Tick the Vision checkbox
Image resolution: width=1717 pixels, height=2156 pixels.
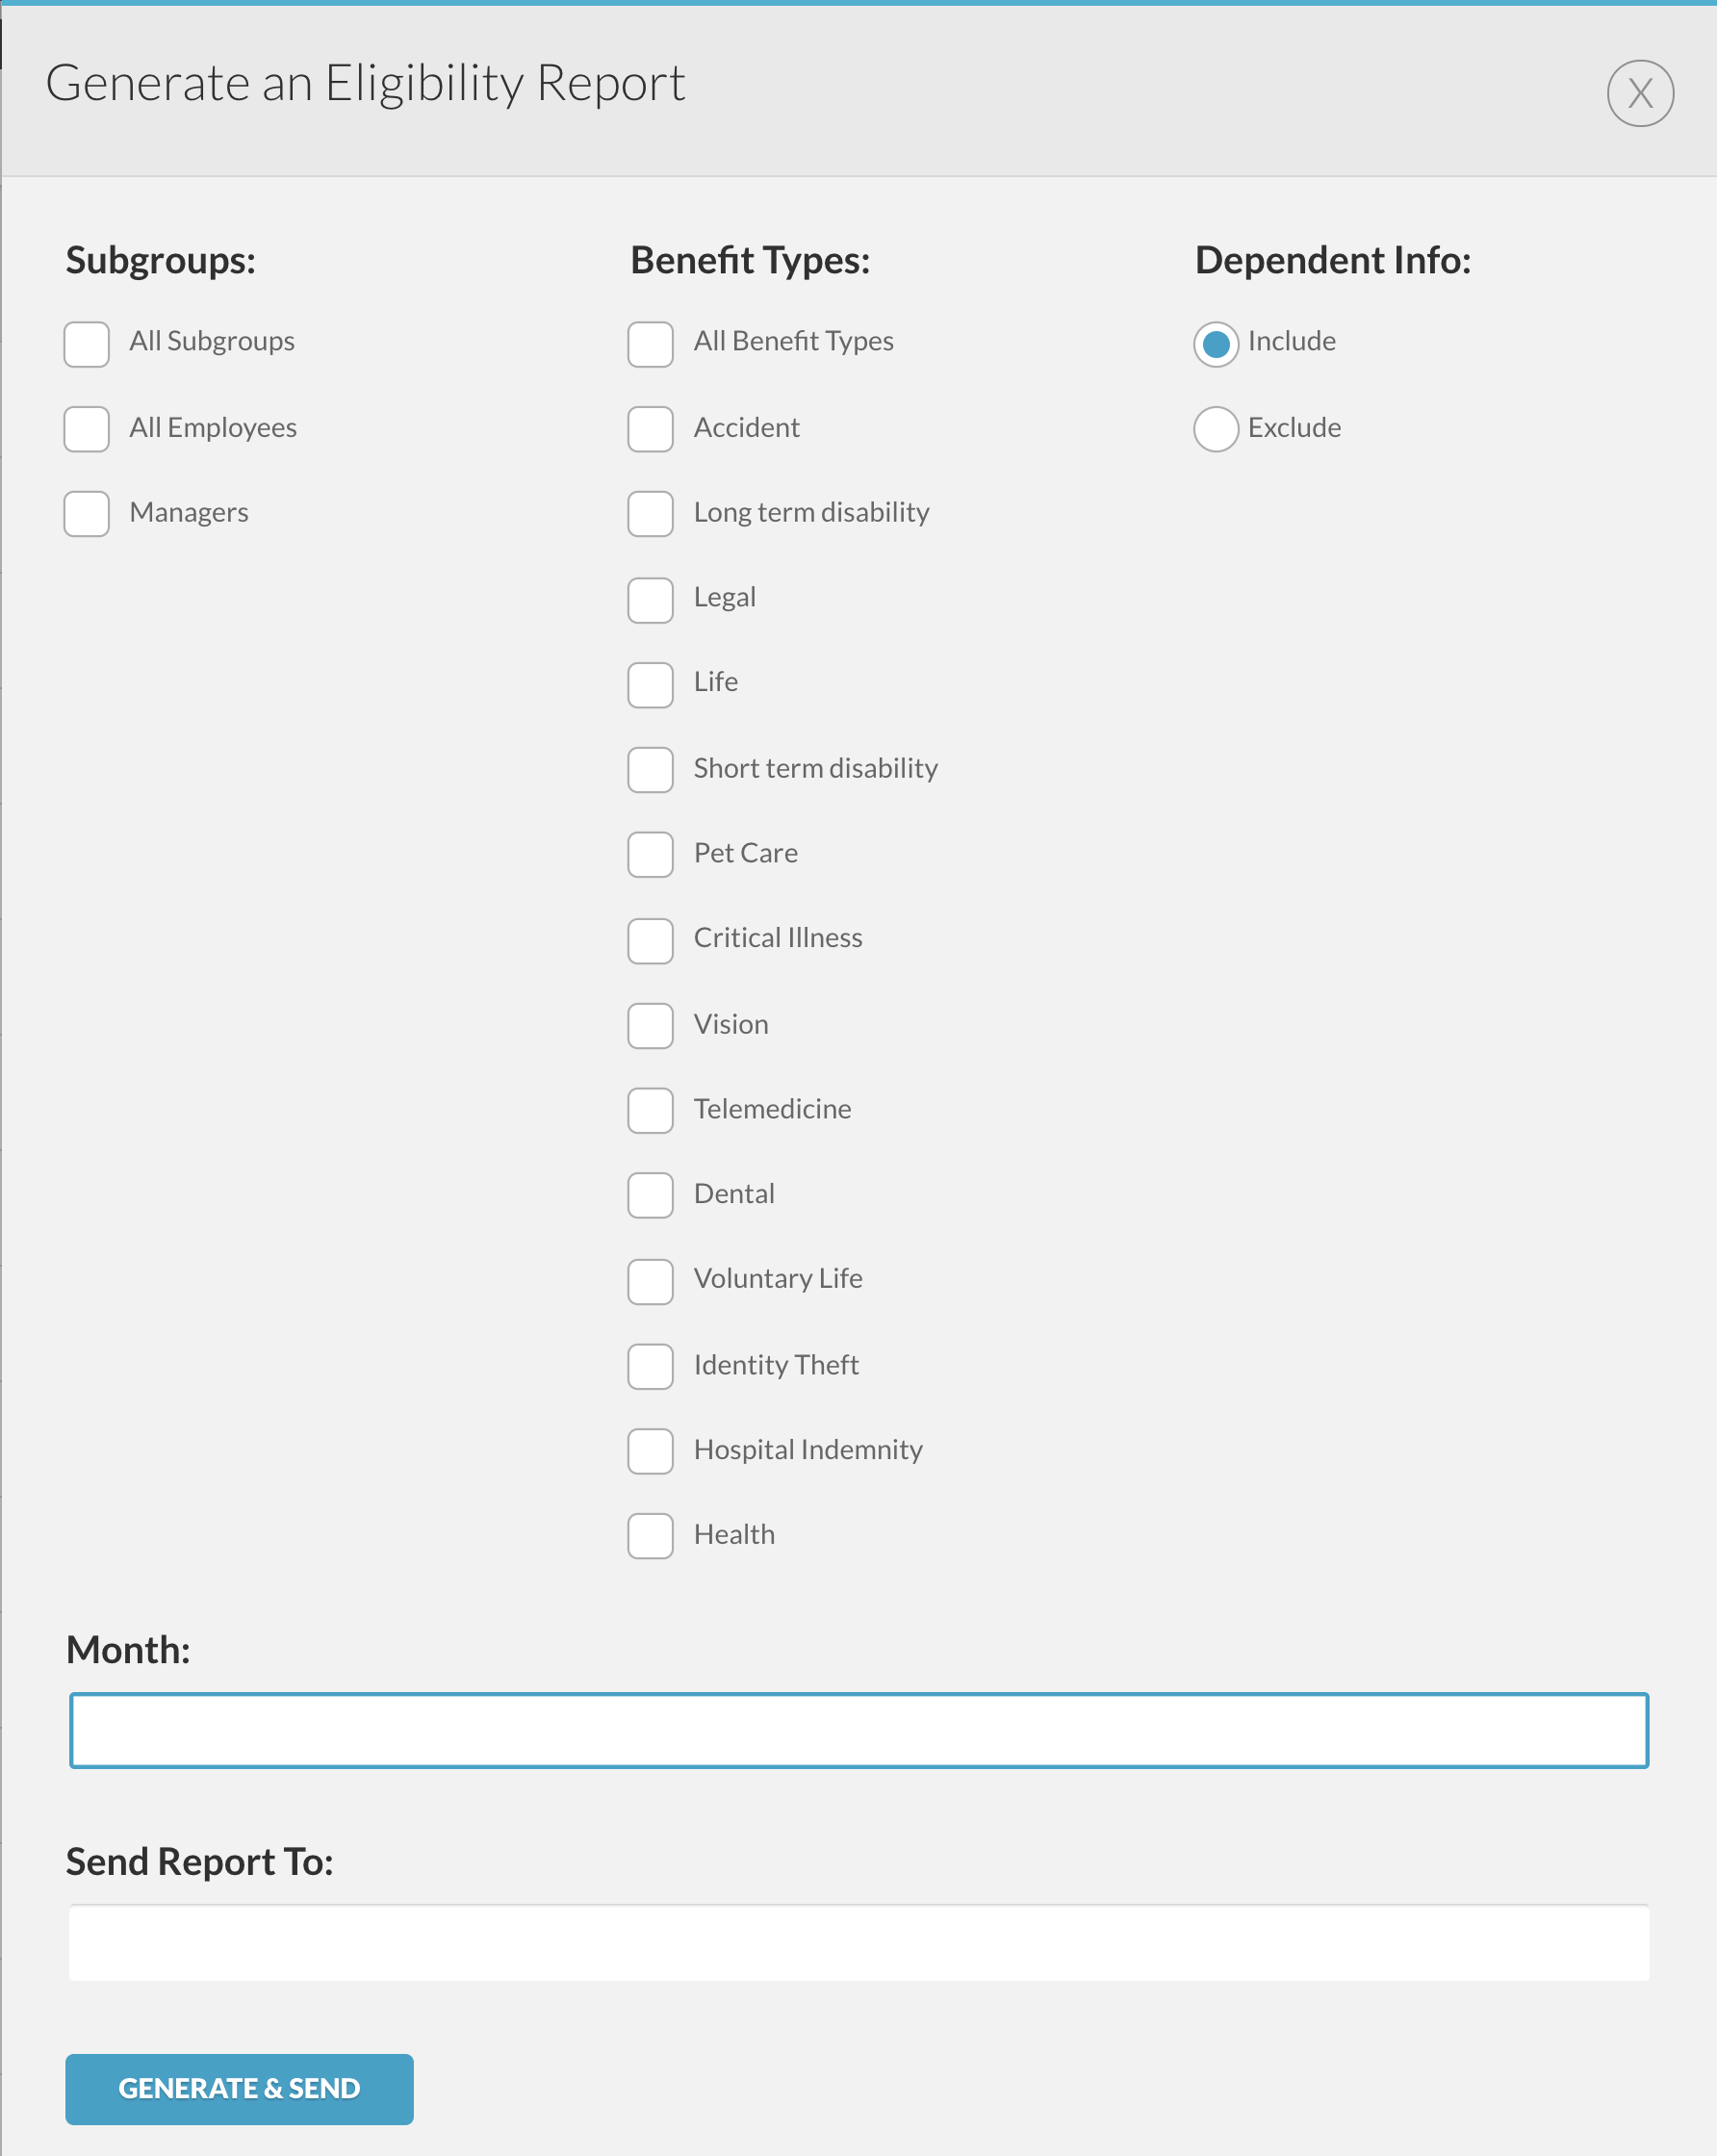click(x=651, y=1026)
